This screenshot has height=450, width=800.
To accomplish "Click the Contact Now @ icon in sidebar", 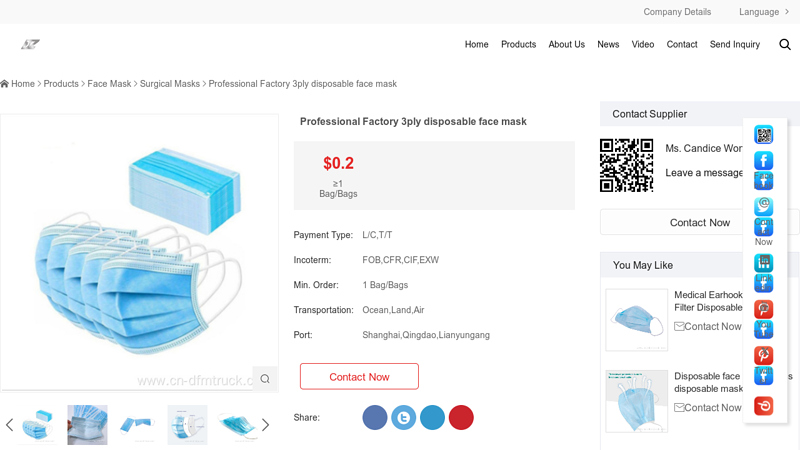I will [763, 206].
